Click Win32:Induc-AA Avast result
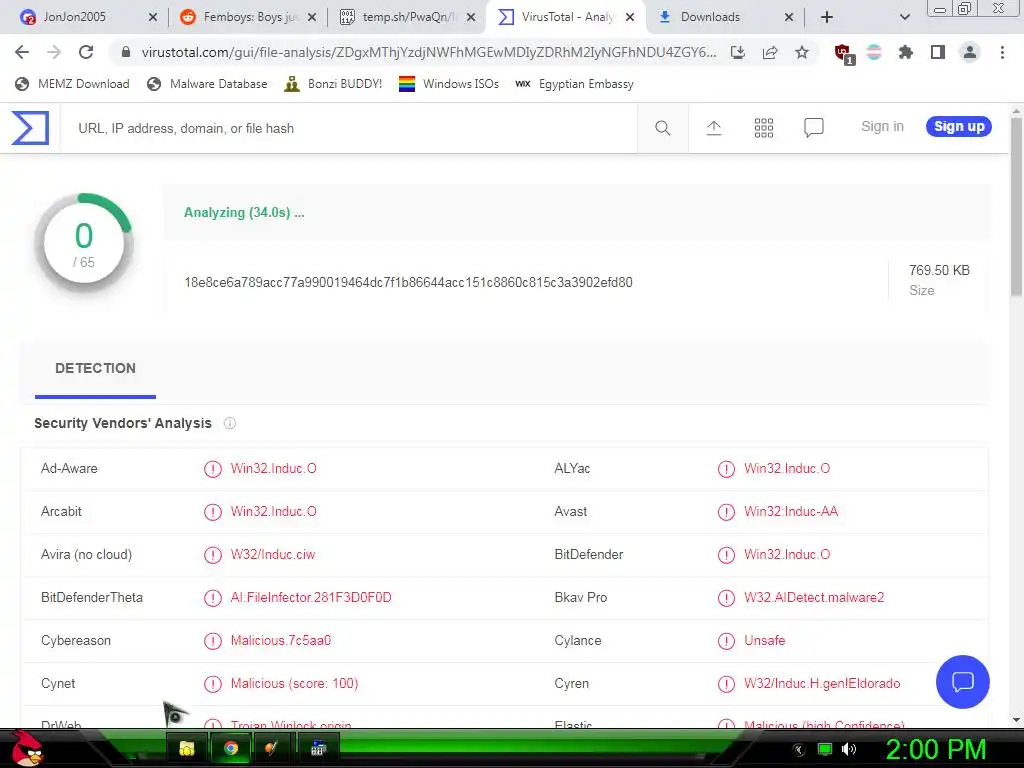This screenshot has width=1024, height=768. click(791, 512)
